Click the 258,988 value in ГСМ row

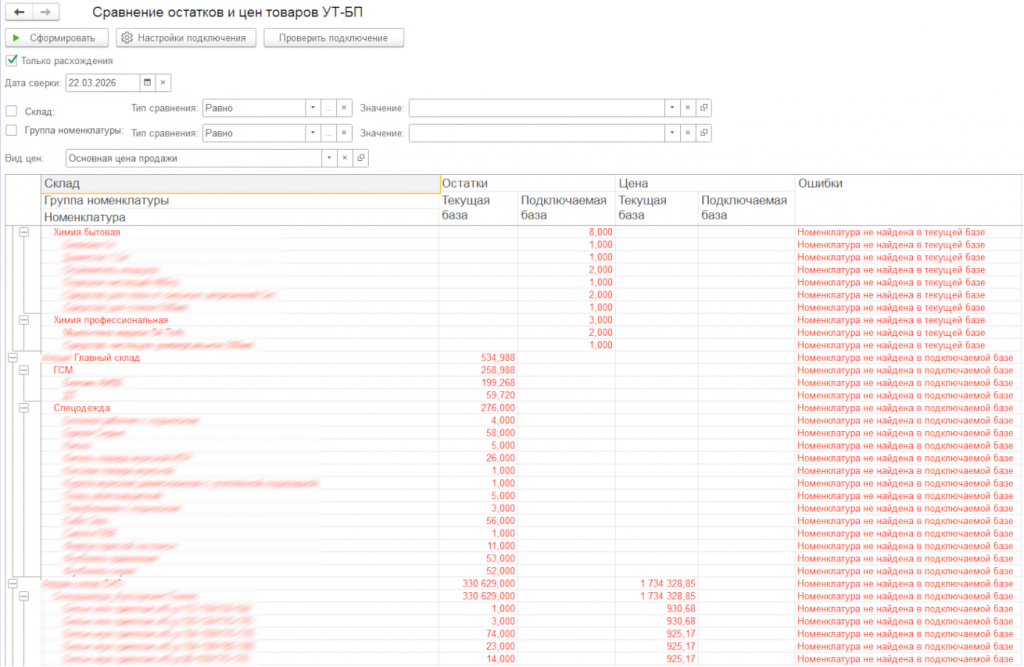498,370
